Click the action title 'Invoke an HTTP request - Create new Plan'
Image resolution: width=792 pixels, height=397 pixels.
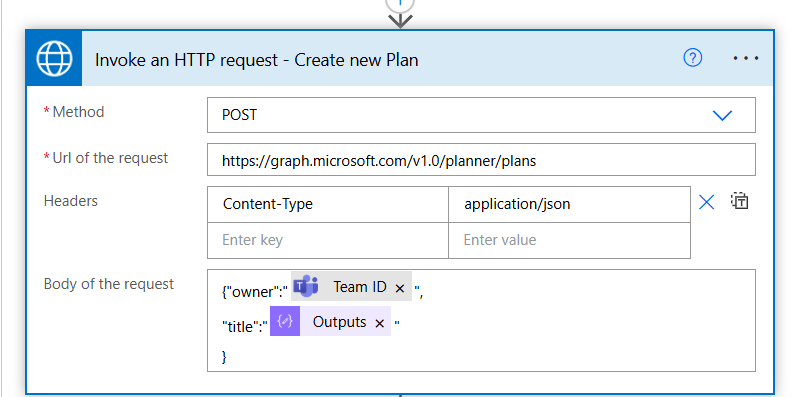[x=257, y=60]
